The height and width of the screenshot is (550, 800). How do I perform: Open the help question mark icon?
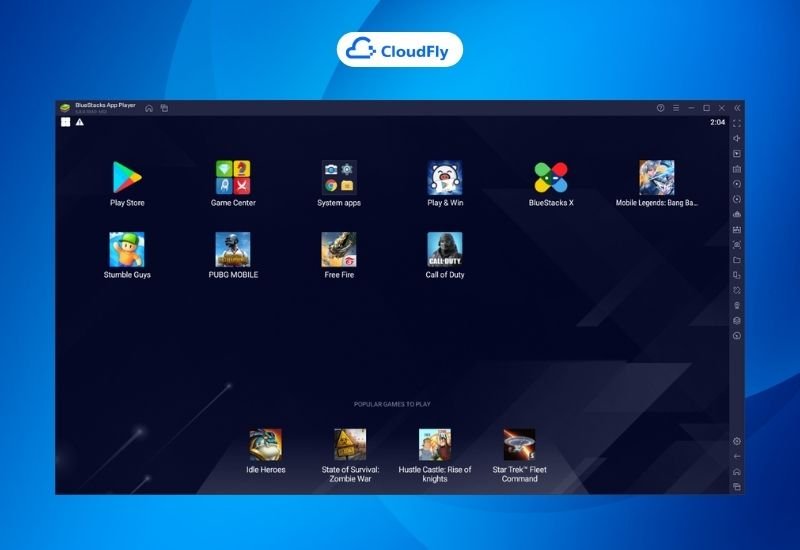(660, 108)
